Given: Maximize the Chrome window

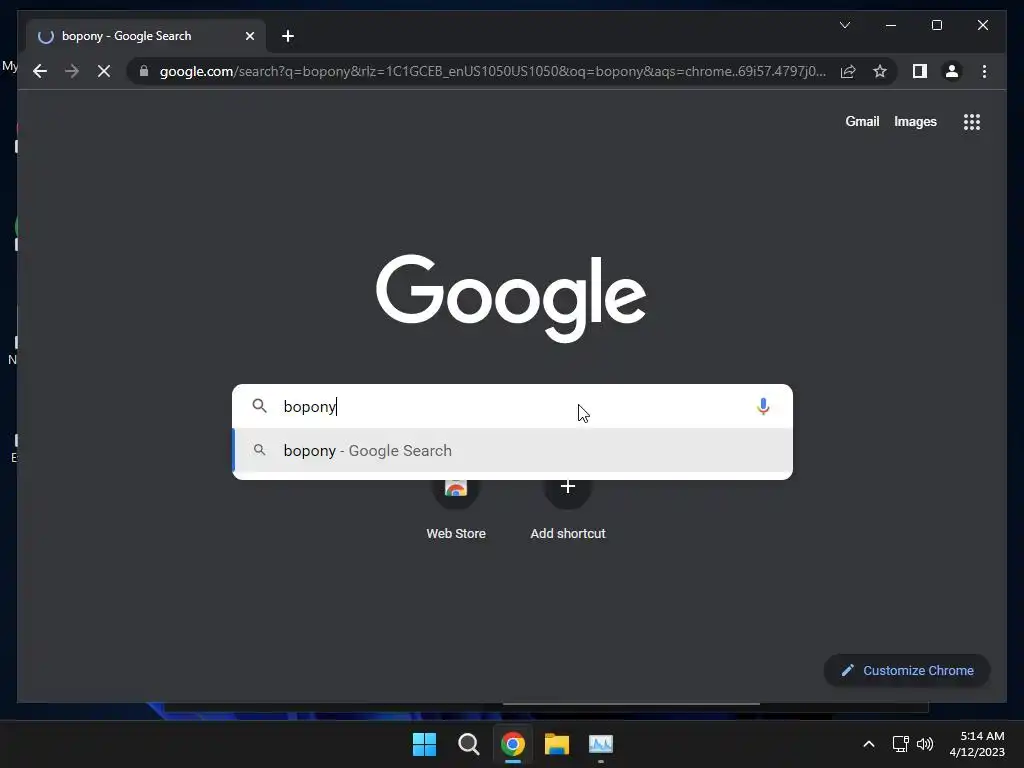Looking at the screenshot, I should pos(936,25).
